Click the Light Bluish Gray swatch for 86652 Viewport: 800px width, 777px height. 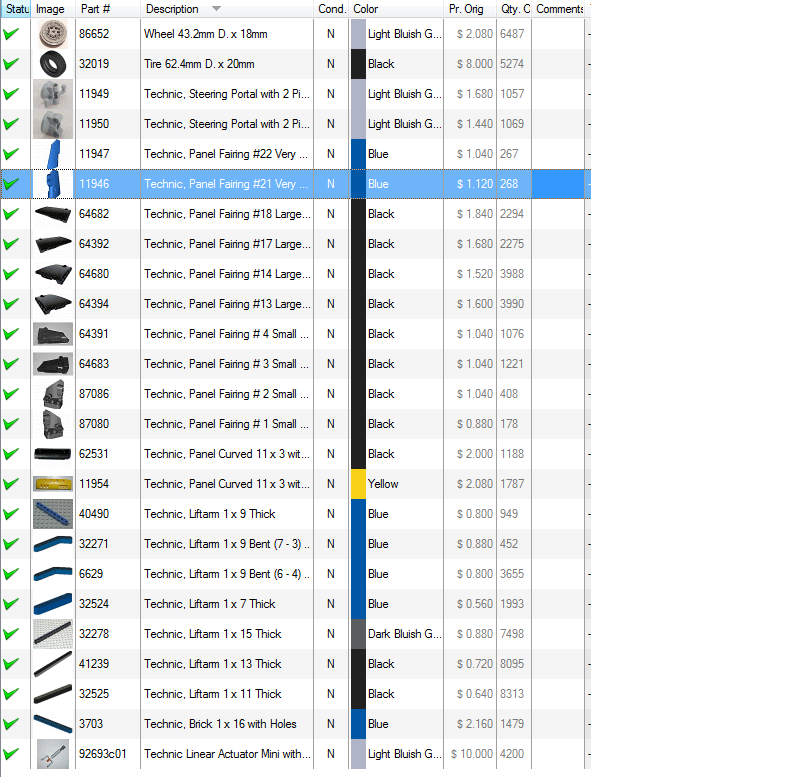coord(359,34)
